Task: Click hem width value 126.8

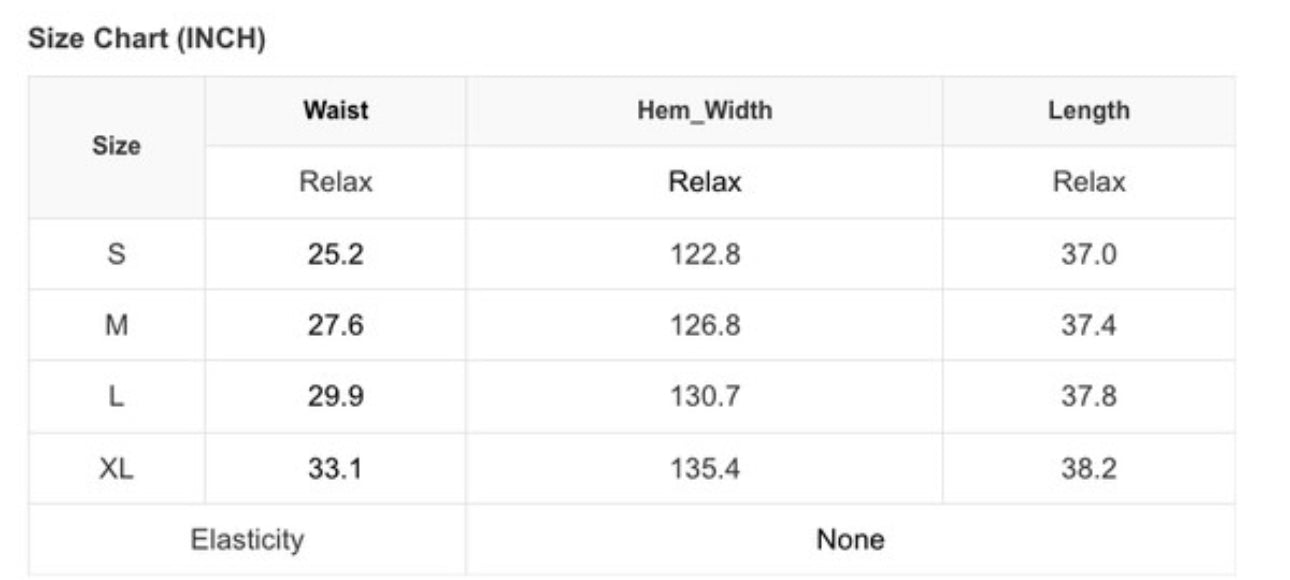Action: pos(704,325)
